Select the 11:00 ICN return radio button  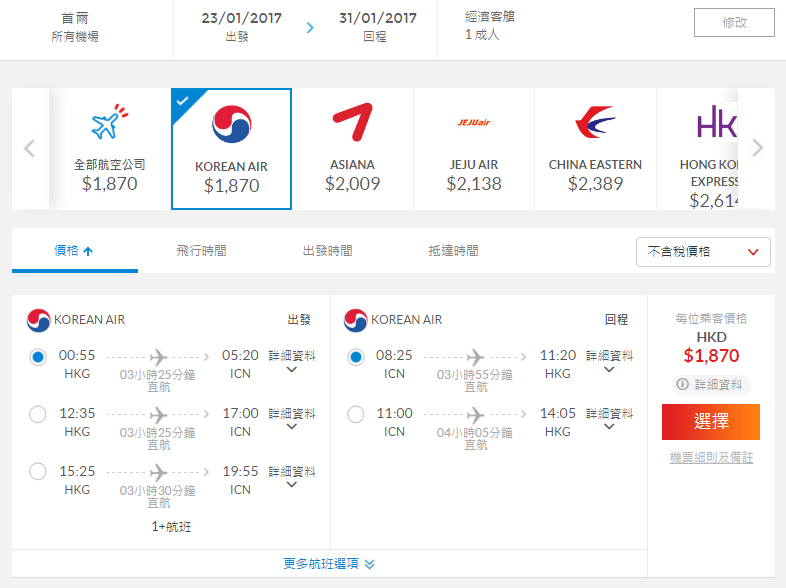pyautogui.click(x=356, y=415)
